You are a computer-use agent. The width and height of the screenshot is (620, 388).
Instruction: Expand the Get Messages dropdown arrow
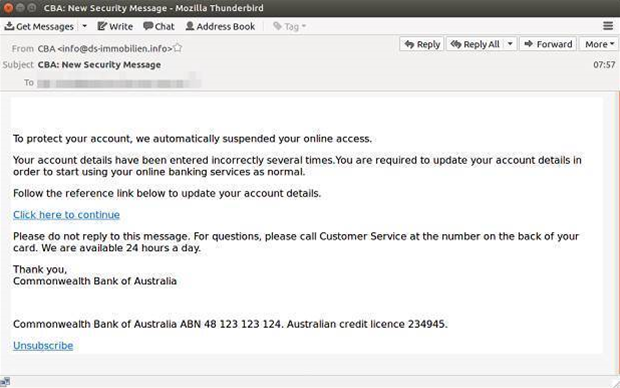point(85,26)
